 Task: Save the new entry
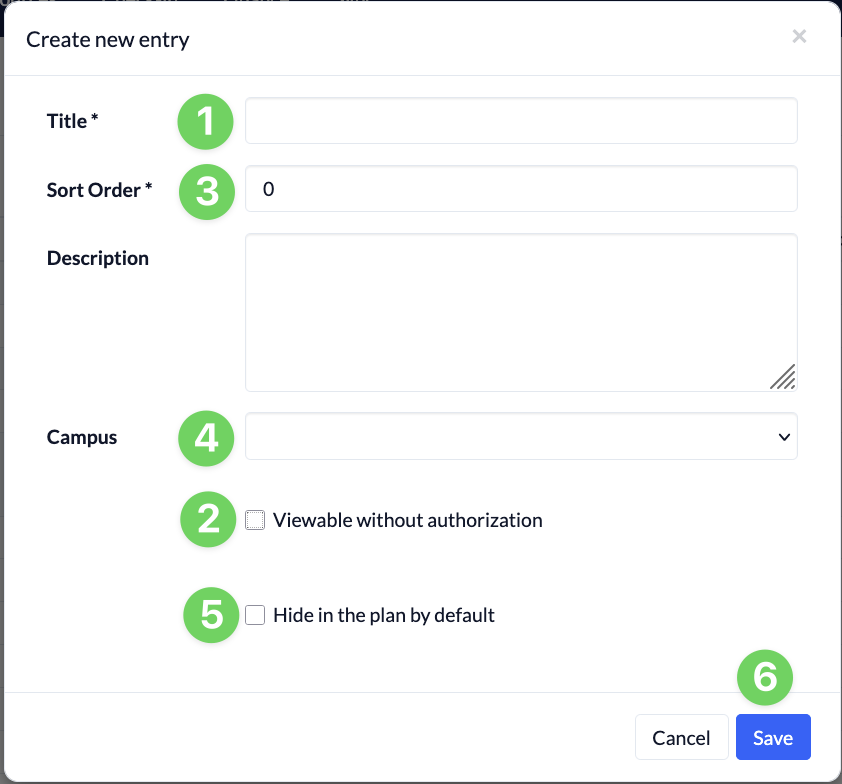click(773, 737)
